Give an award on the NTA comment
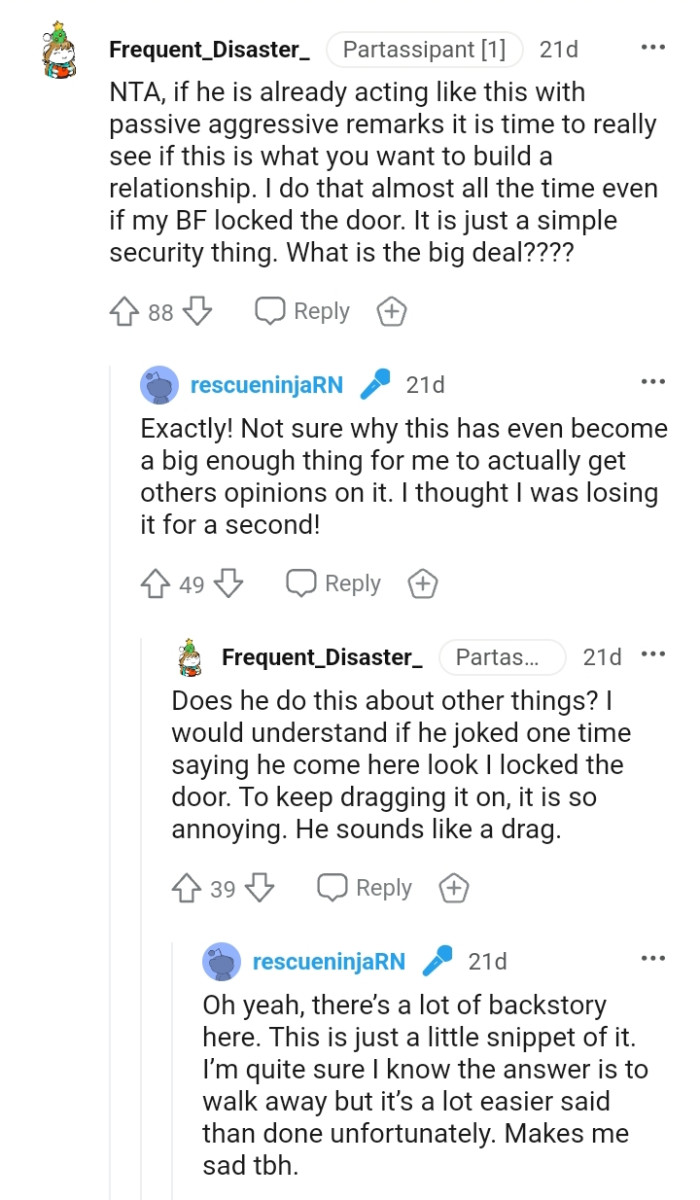700x1200 pixels. click(391, 311)
